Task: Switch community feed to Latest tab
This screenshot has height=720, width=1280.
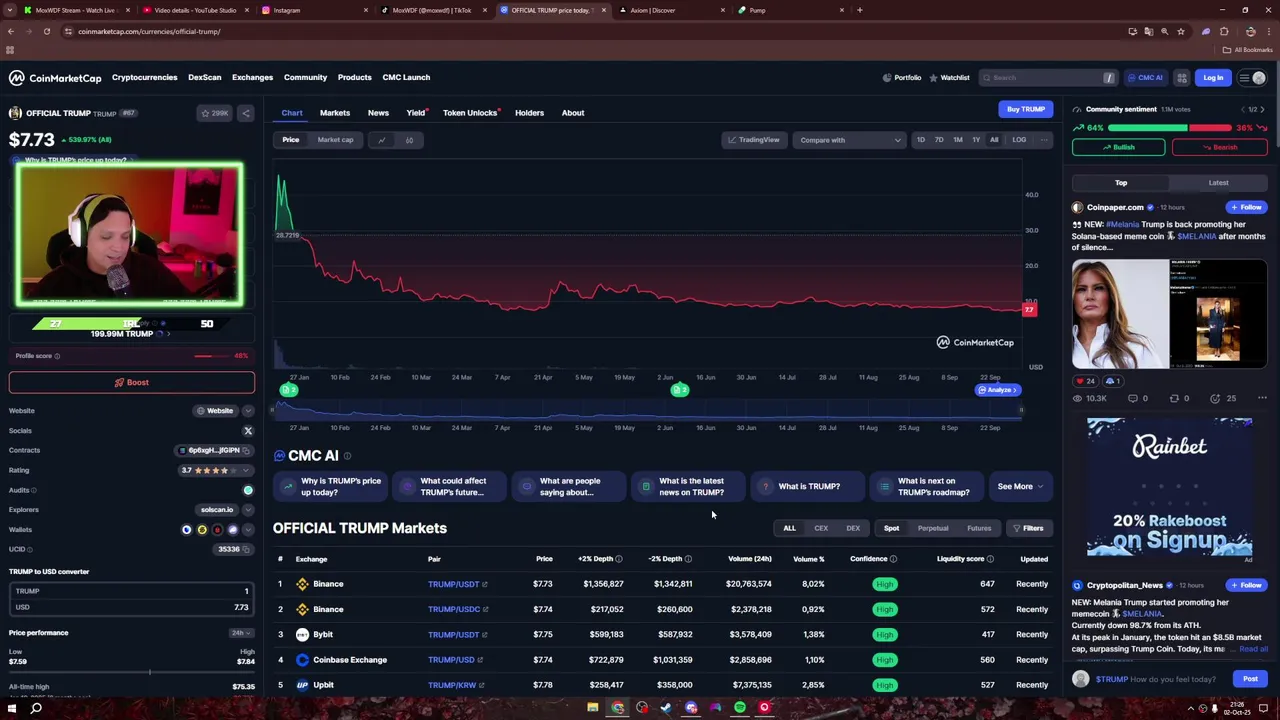Action: point(1218,183)
